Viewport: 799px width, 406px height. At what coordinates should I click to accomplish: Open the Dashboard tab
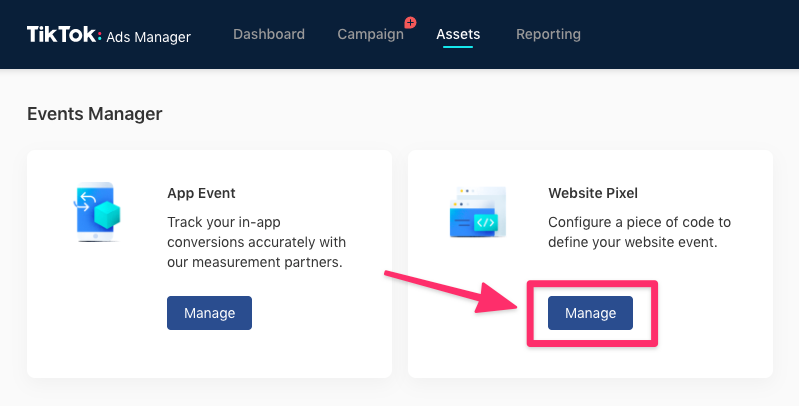pos(269,34)
